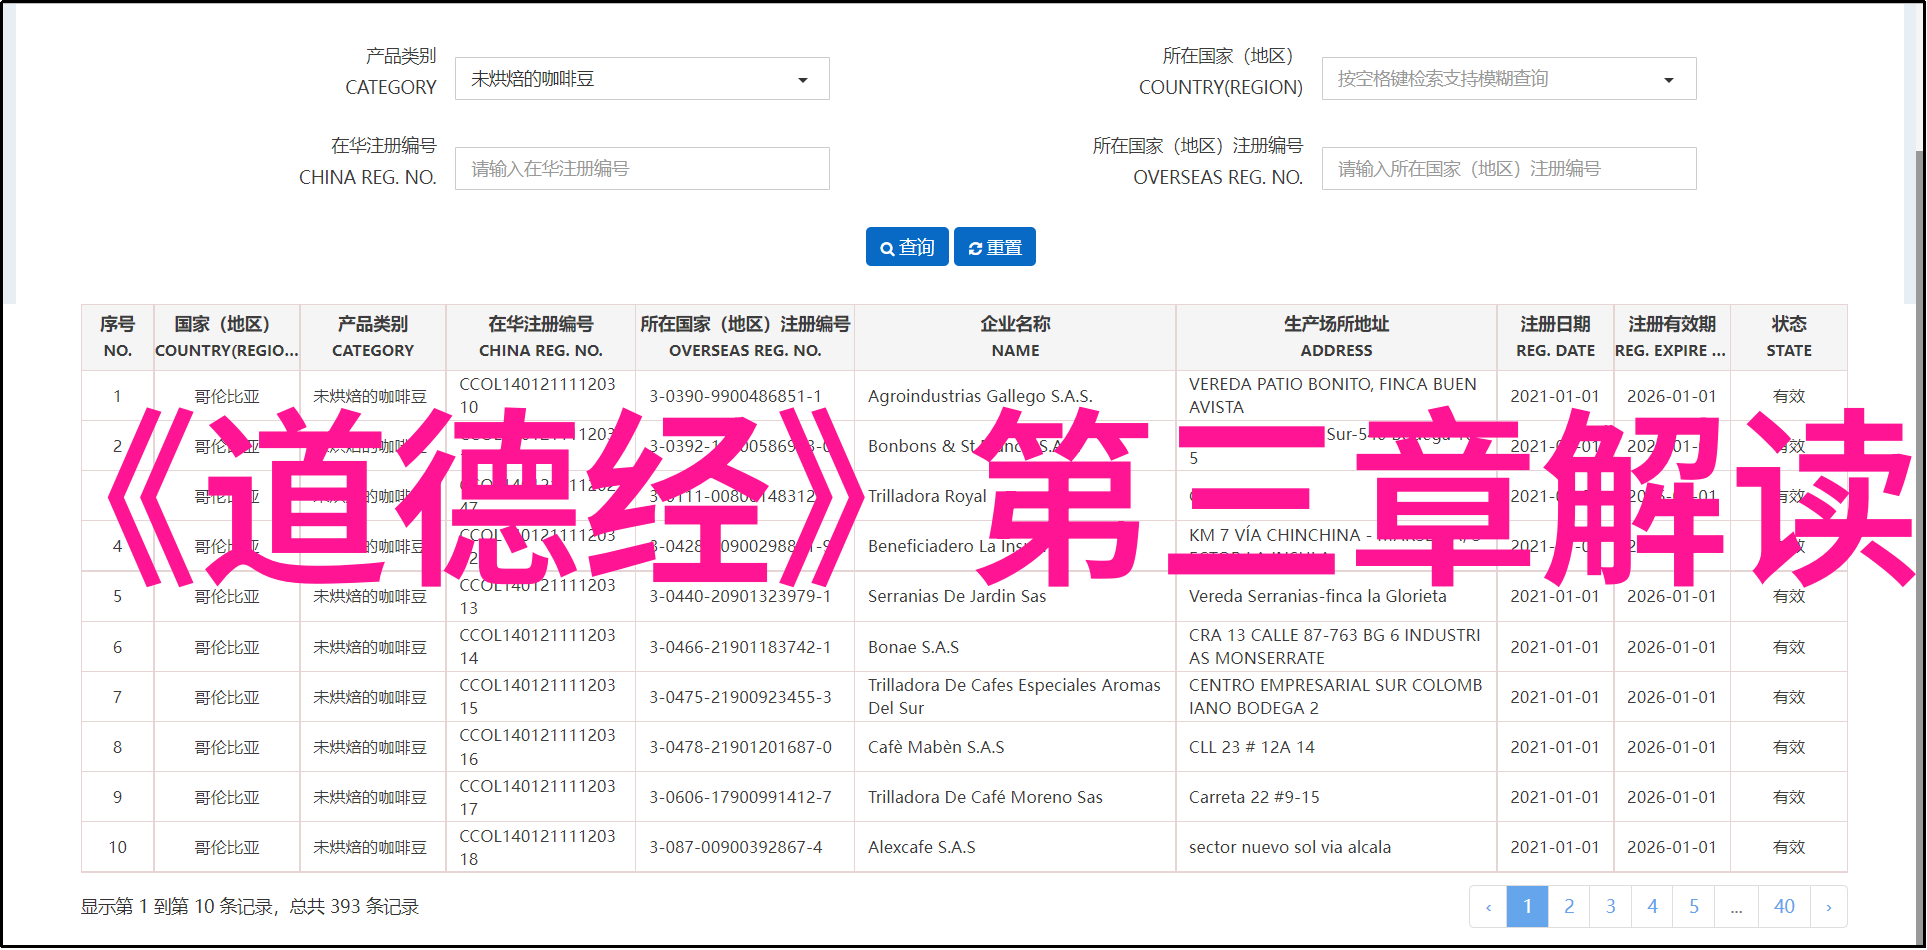Click the 在华注册编号 column header
This screenshot has width=1927, height=950.
[x=541, y=337]
